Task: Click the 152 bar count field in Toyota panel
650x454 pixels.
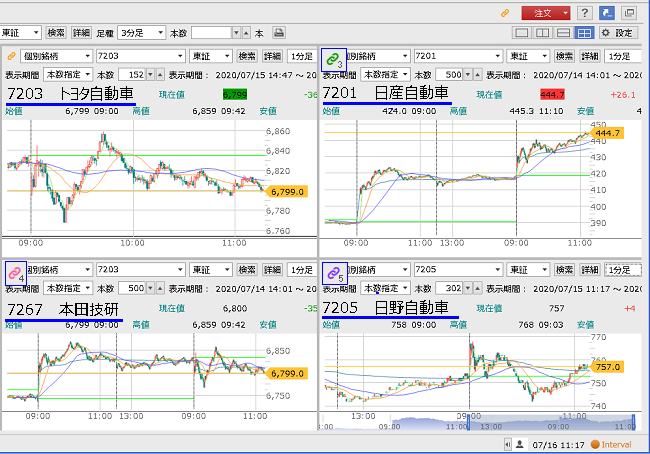Action: 132,75
